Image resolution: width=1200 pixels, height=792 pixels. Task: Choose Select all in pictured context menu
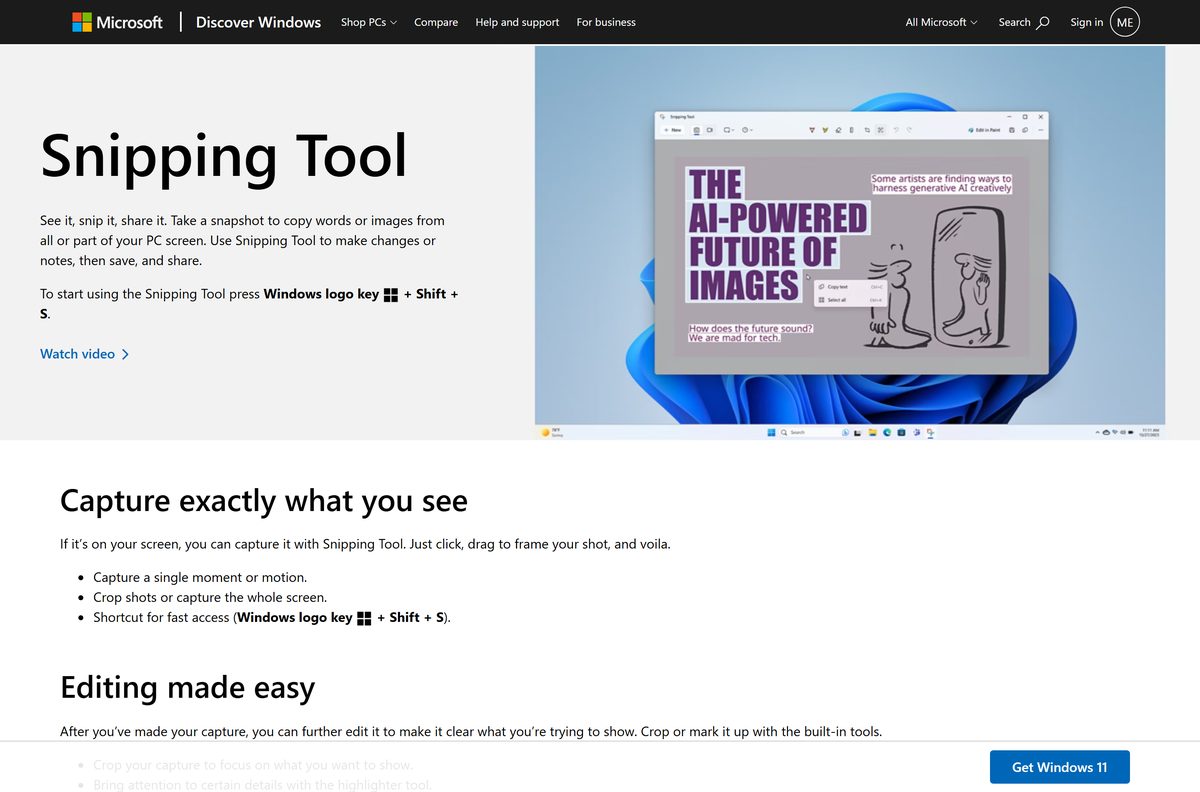coord(850,300)
